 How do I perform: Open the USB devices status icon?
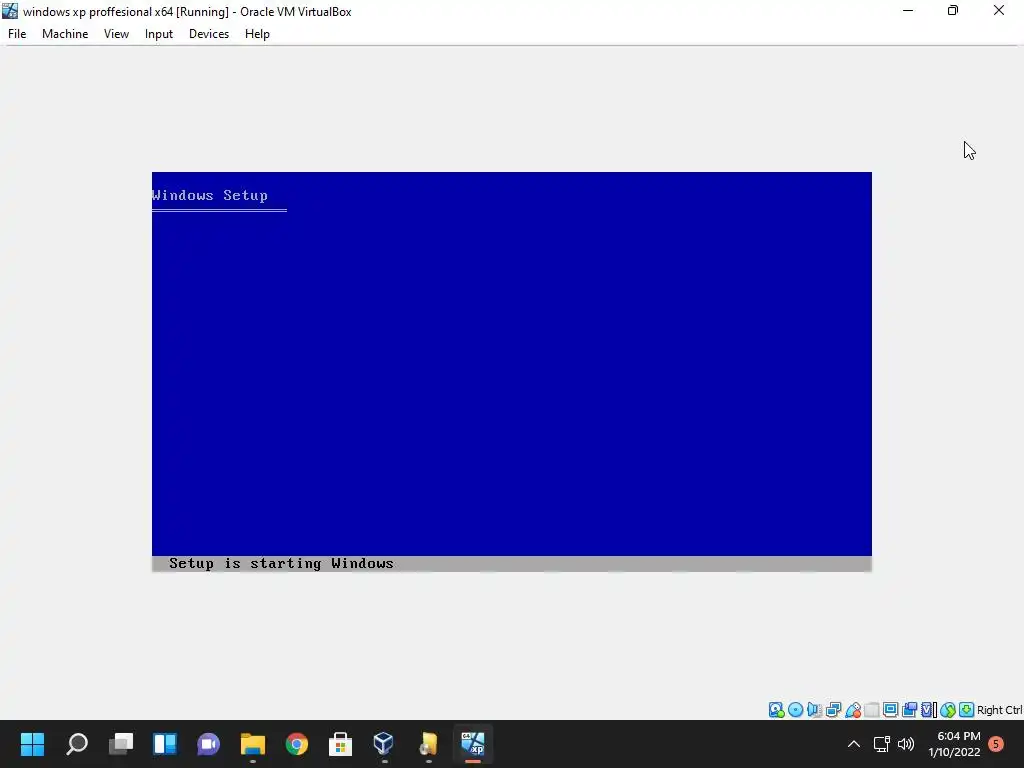853,710
